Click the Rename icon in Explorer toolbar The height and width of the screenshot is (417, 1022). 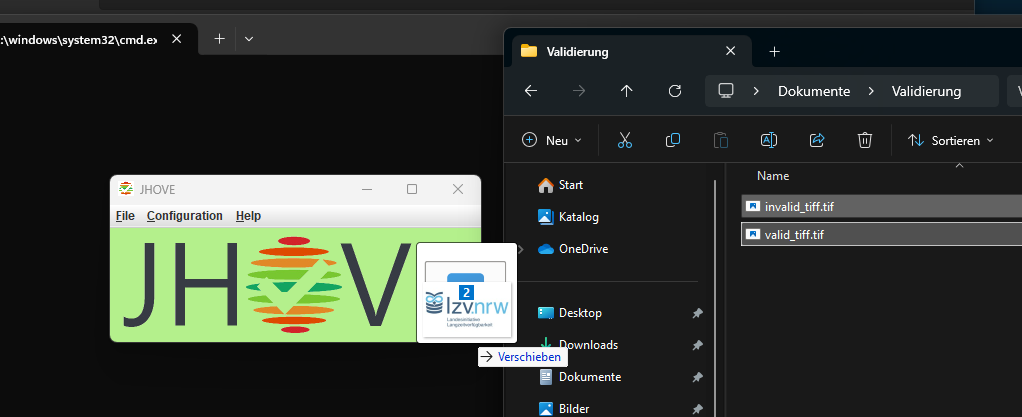[x=769, y=141]
